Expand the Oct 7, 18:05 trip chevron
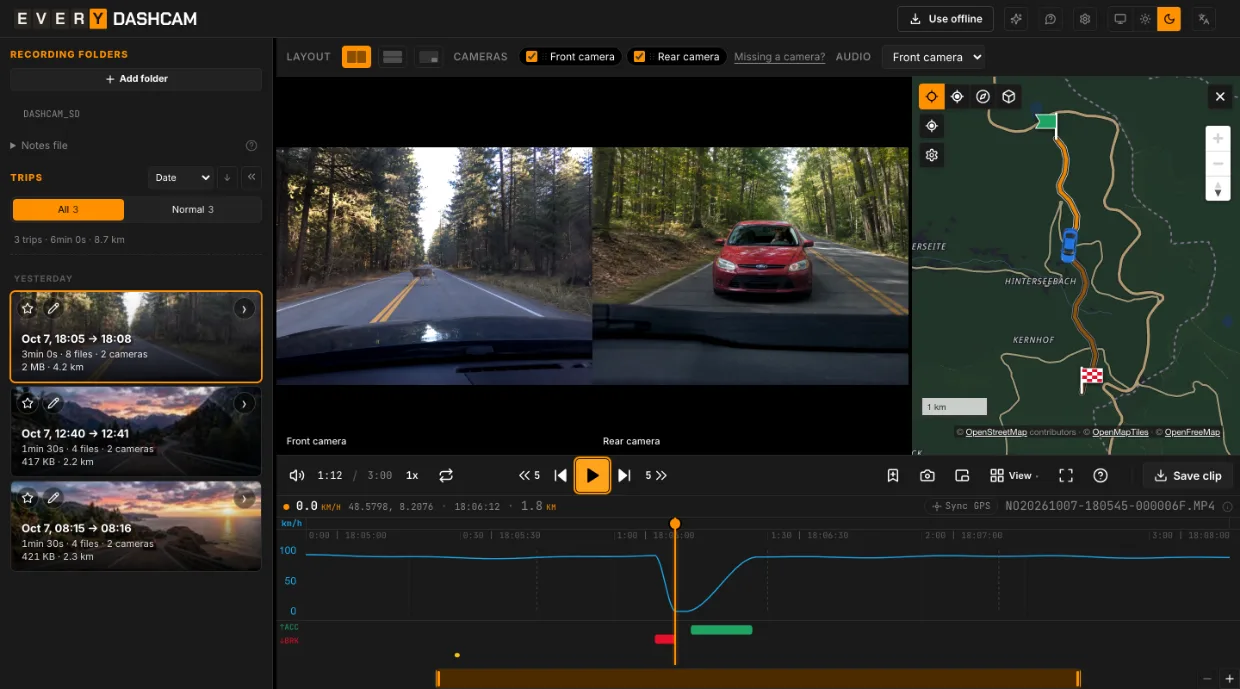Screen dimensions: 1240x689 [244, 309]
